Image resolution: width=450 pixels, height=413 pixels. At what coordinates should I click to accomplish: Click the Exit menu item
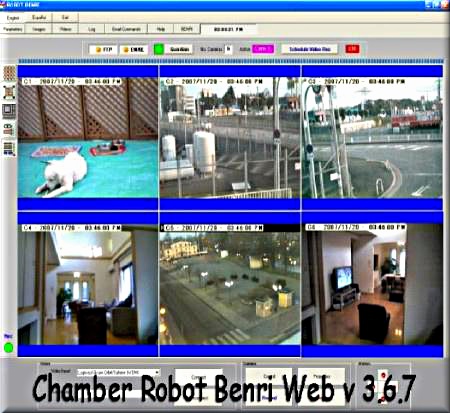[x=65, y=18]
